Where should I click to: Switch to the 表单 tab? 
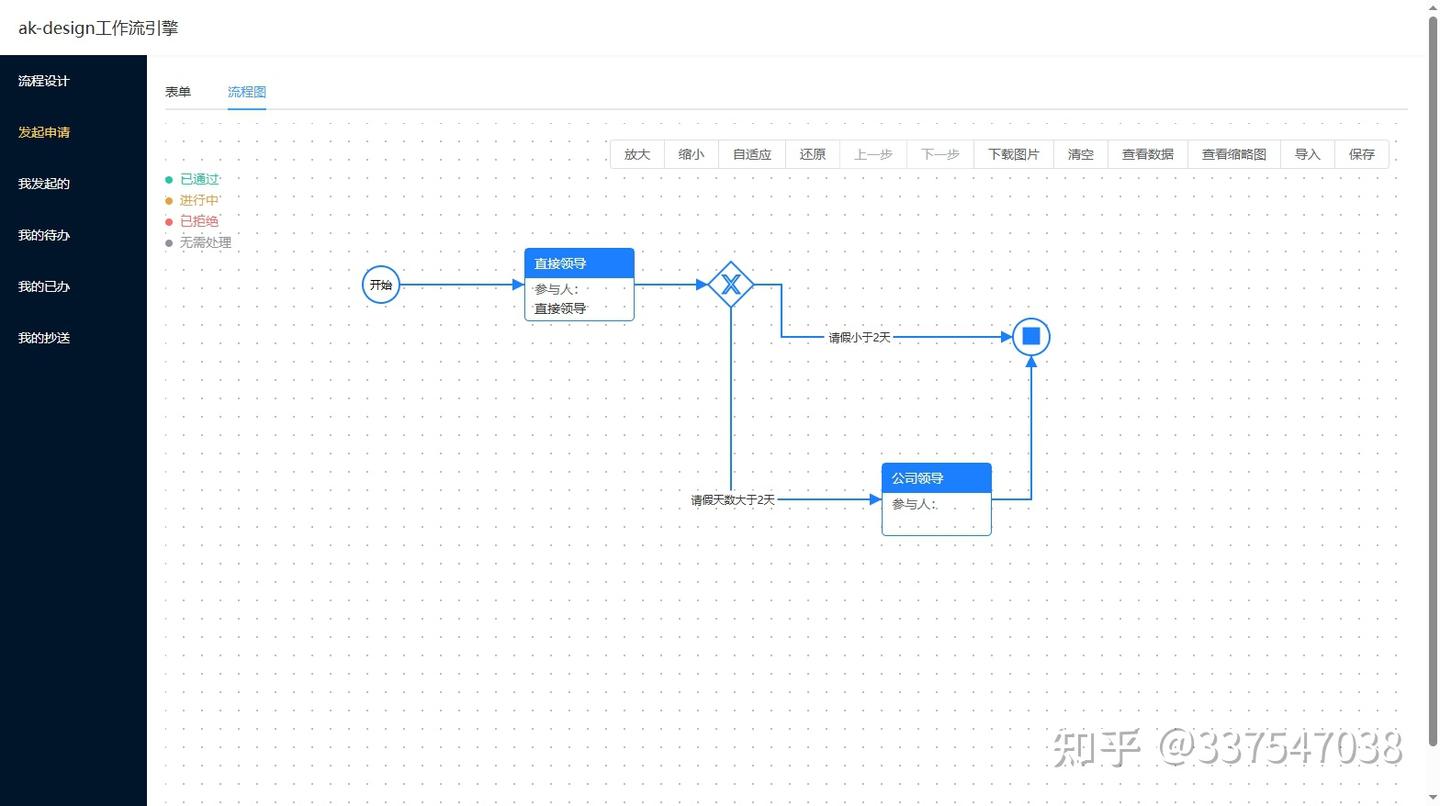pyautogui.click(x=177, y=91)
